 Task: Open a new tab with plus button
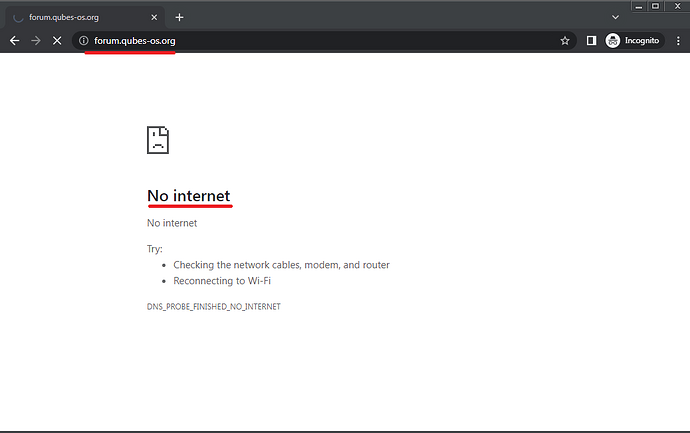click(179, 17)
